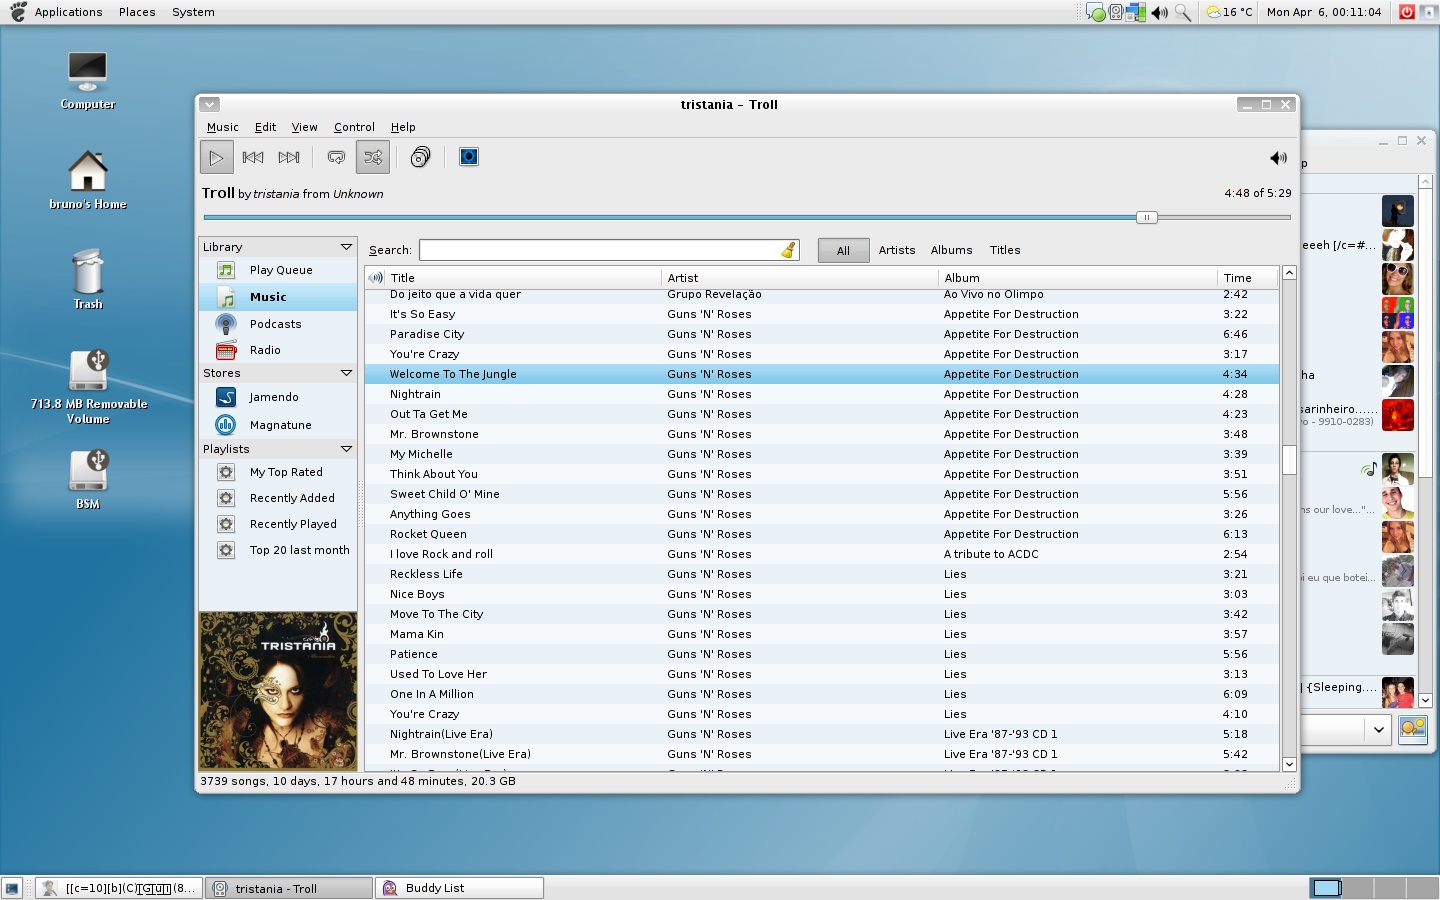The width and height of the screenshot is (1440, 900).
Task: Select song Patience
Action: click(x=821, y=654)
